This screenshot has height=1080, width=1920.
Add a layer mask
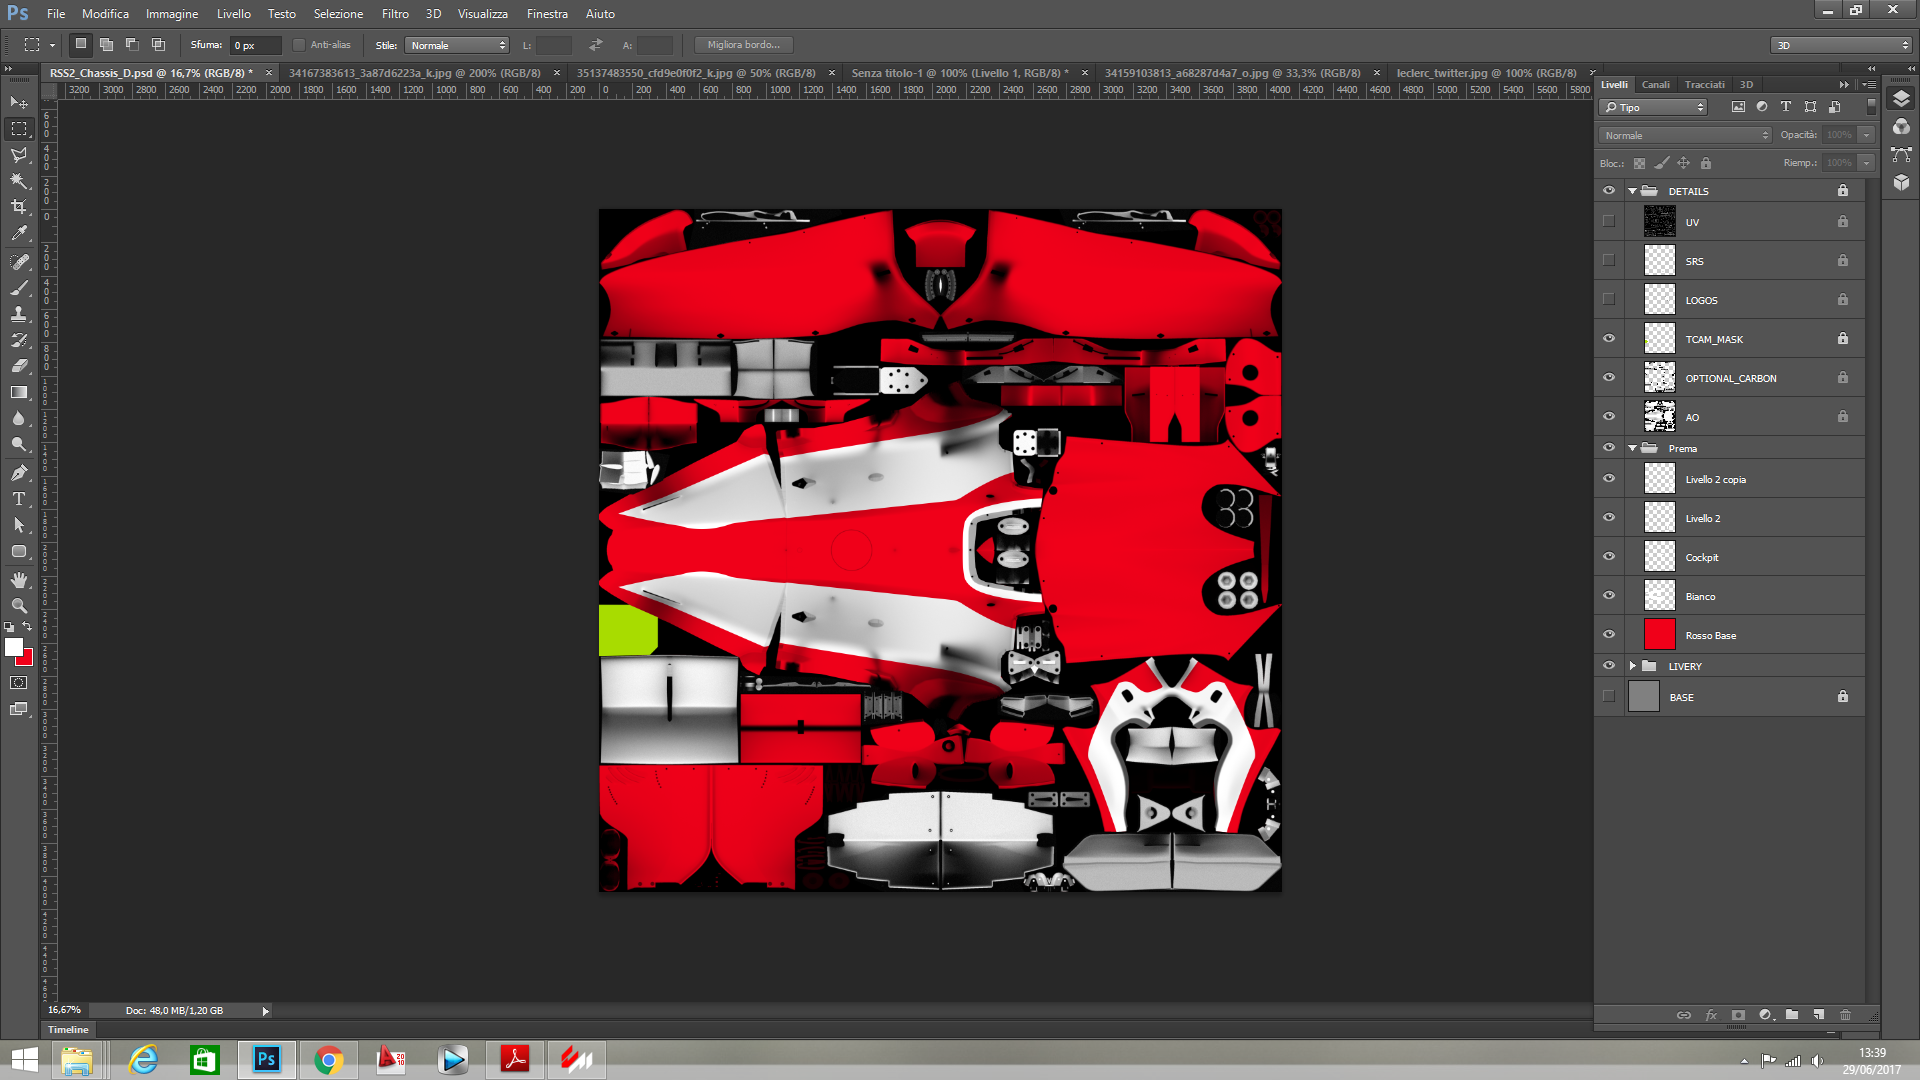pyautogui.click(x=1738, y=1015)
